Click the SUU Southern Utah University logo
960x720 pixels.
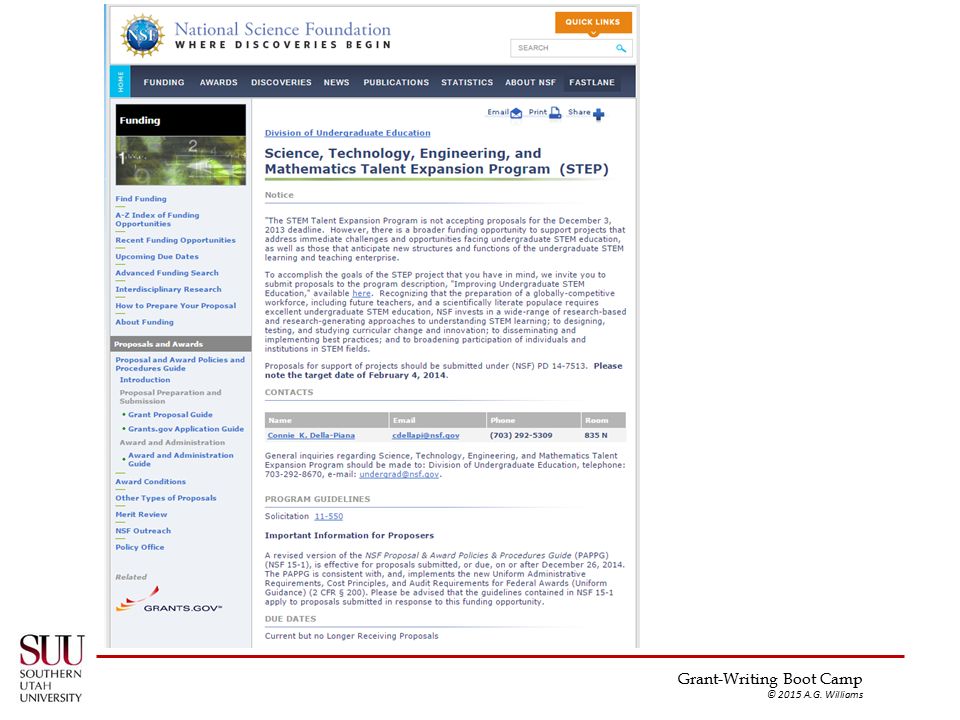pos(51,668)
